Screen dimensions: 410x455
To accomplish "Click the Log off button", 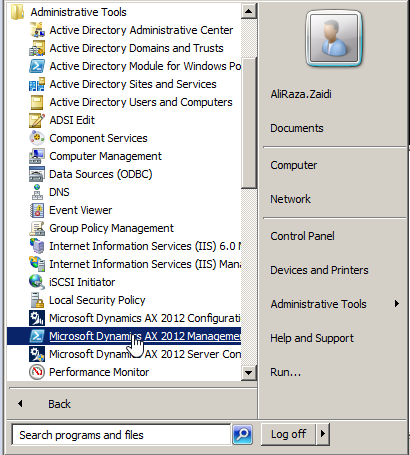I will pyautogui.click(x=288, y=434).
